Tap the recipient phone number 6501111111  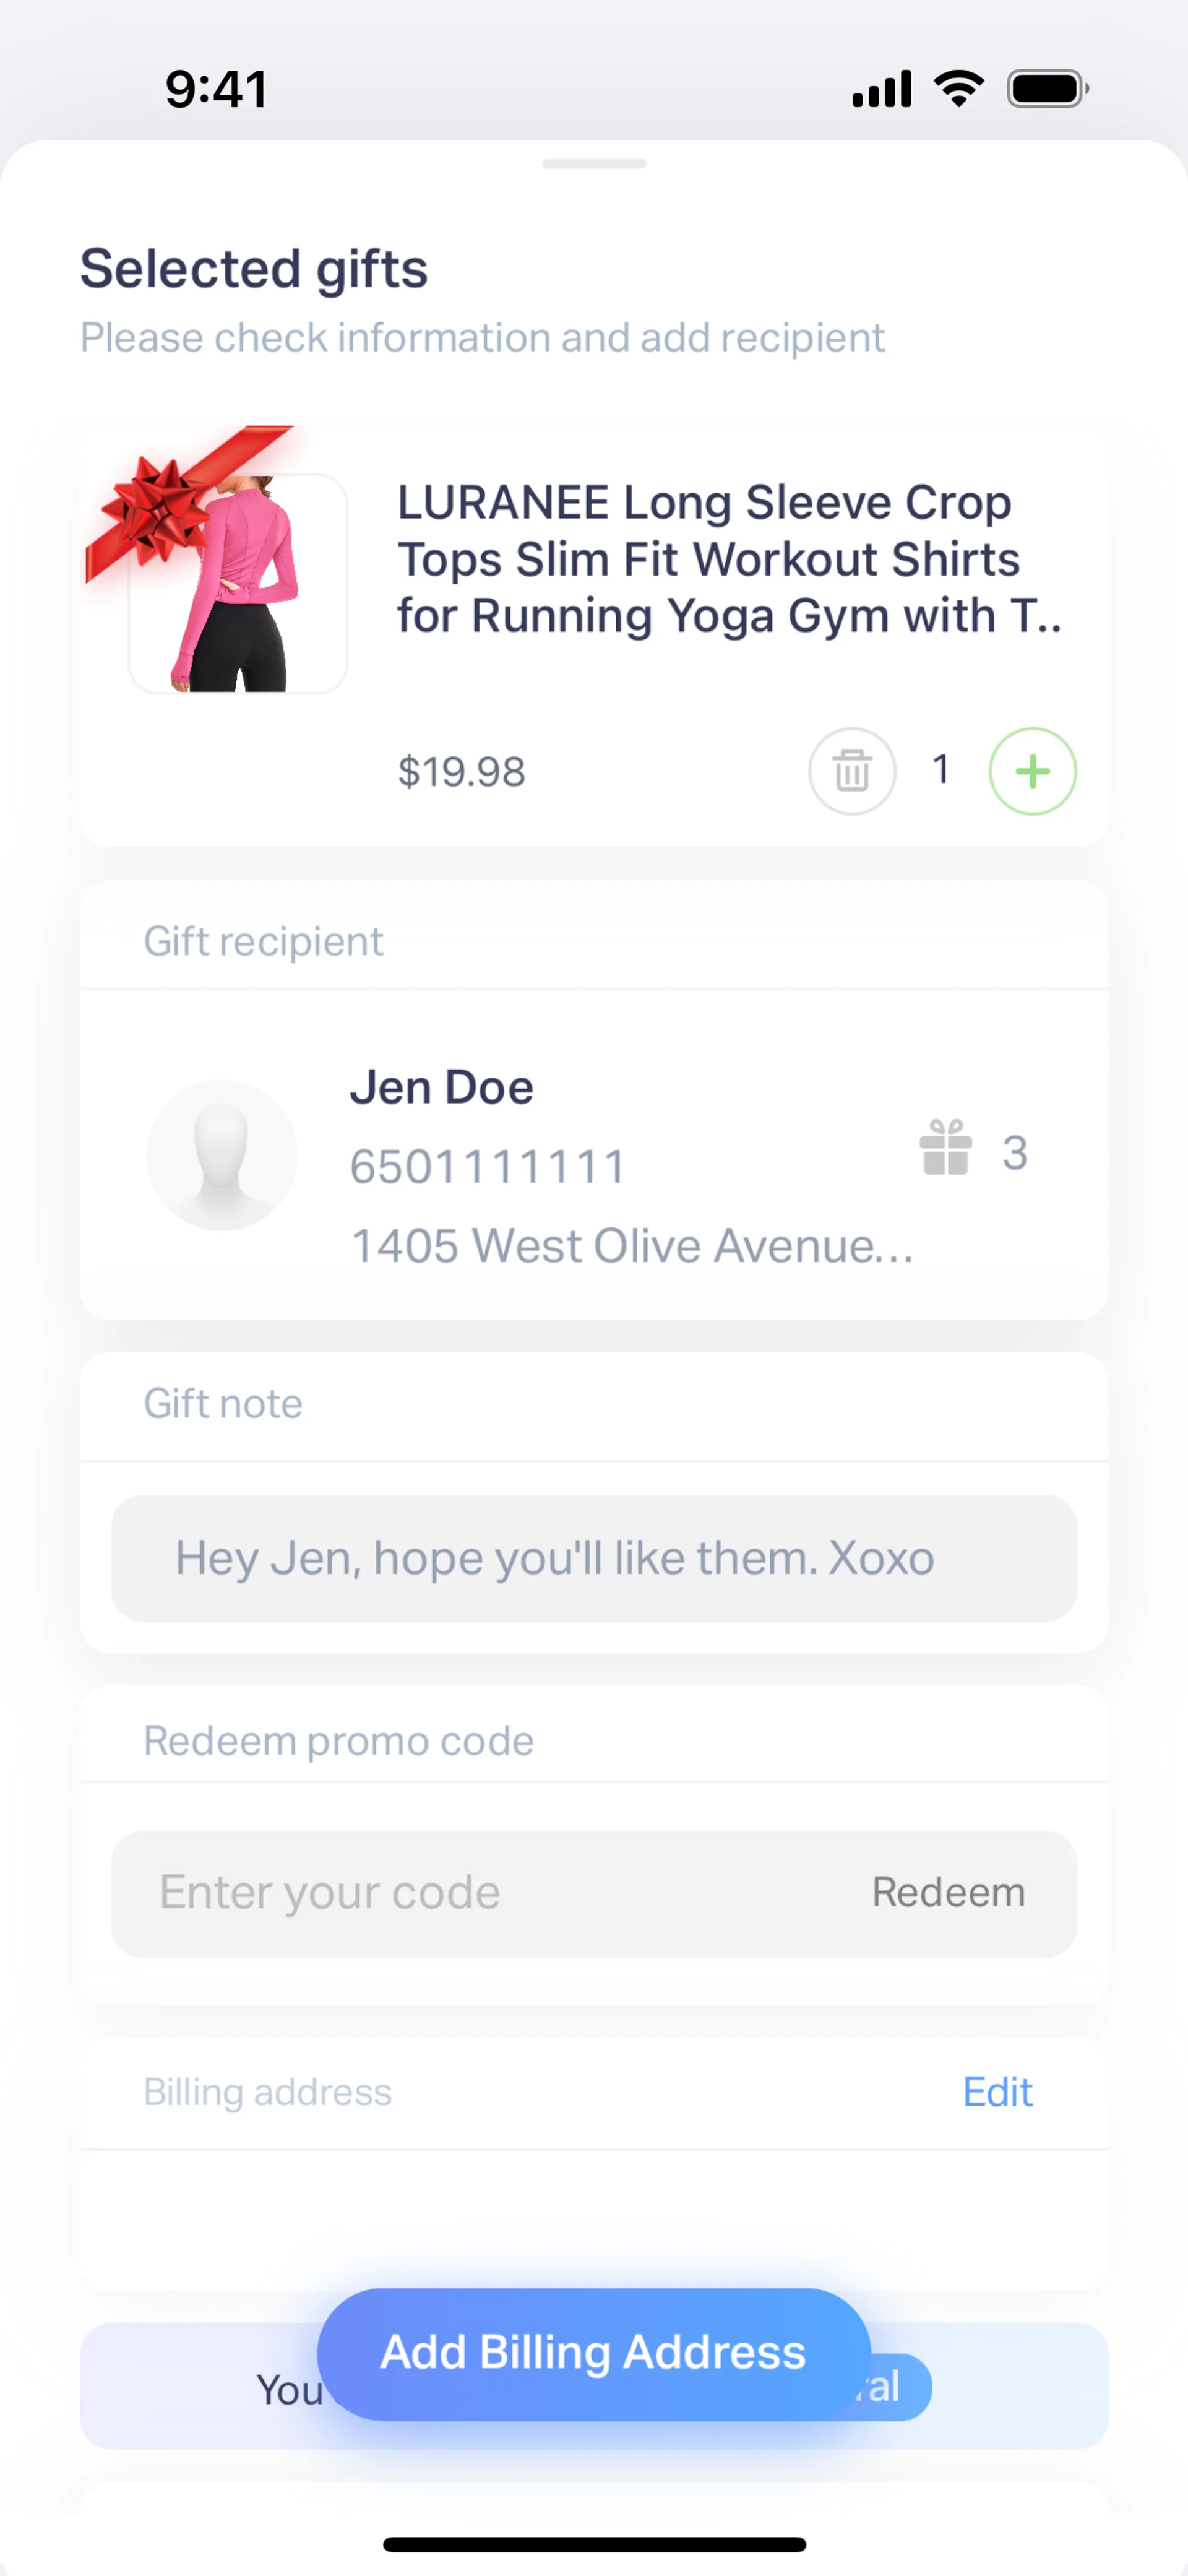[x=488, y=1166]
